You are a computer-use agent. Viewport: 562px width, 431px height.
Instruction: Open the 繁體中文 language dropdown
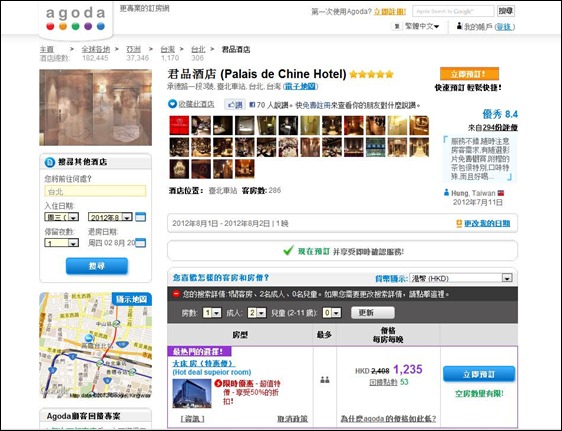point(422,26)
